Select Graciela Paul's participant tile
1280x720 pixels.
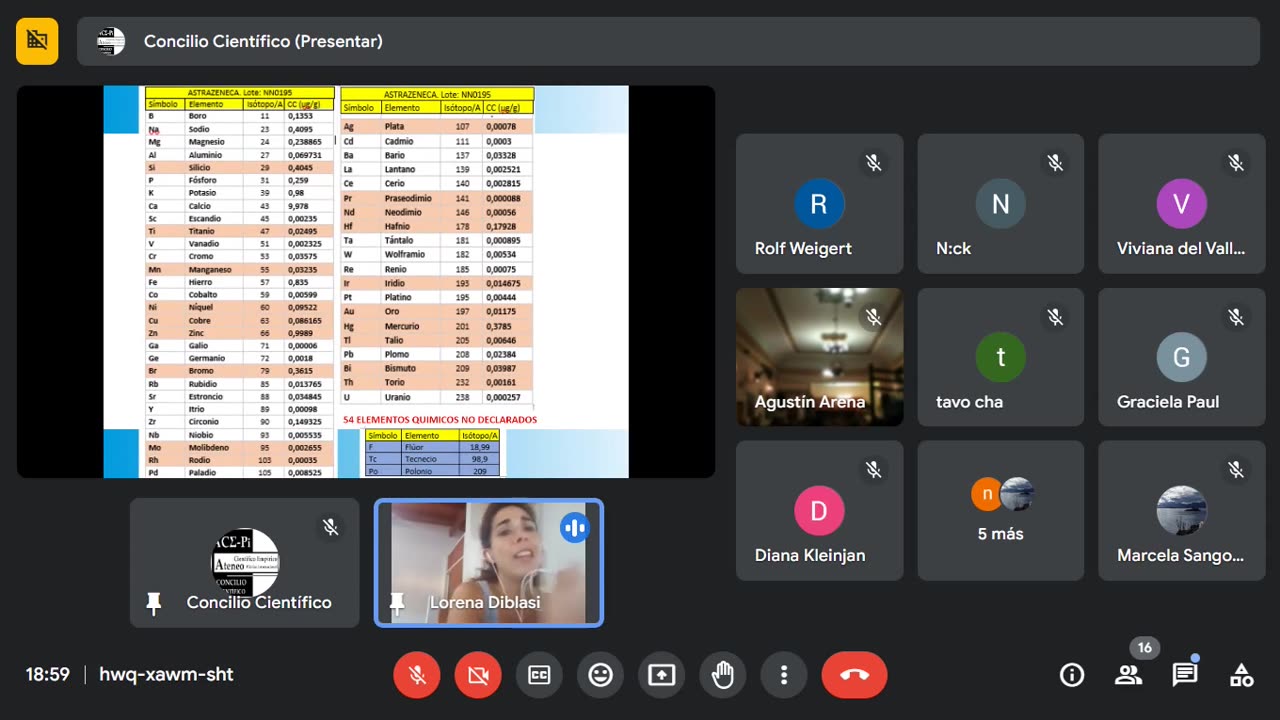click(x=1181, y=357)
